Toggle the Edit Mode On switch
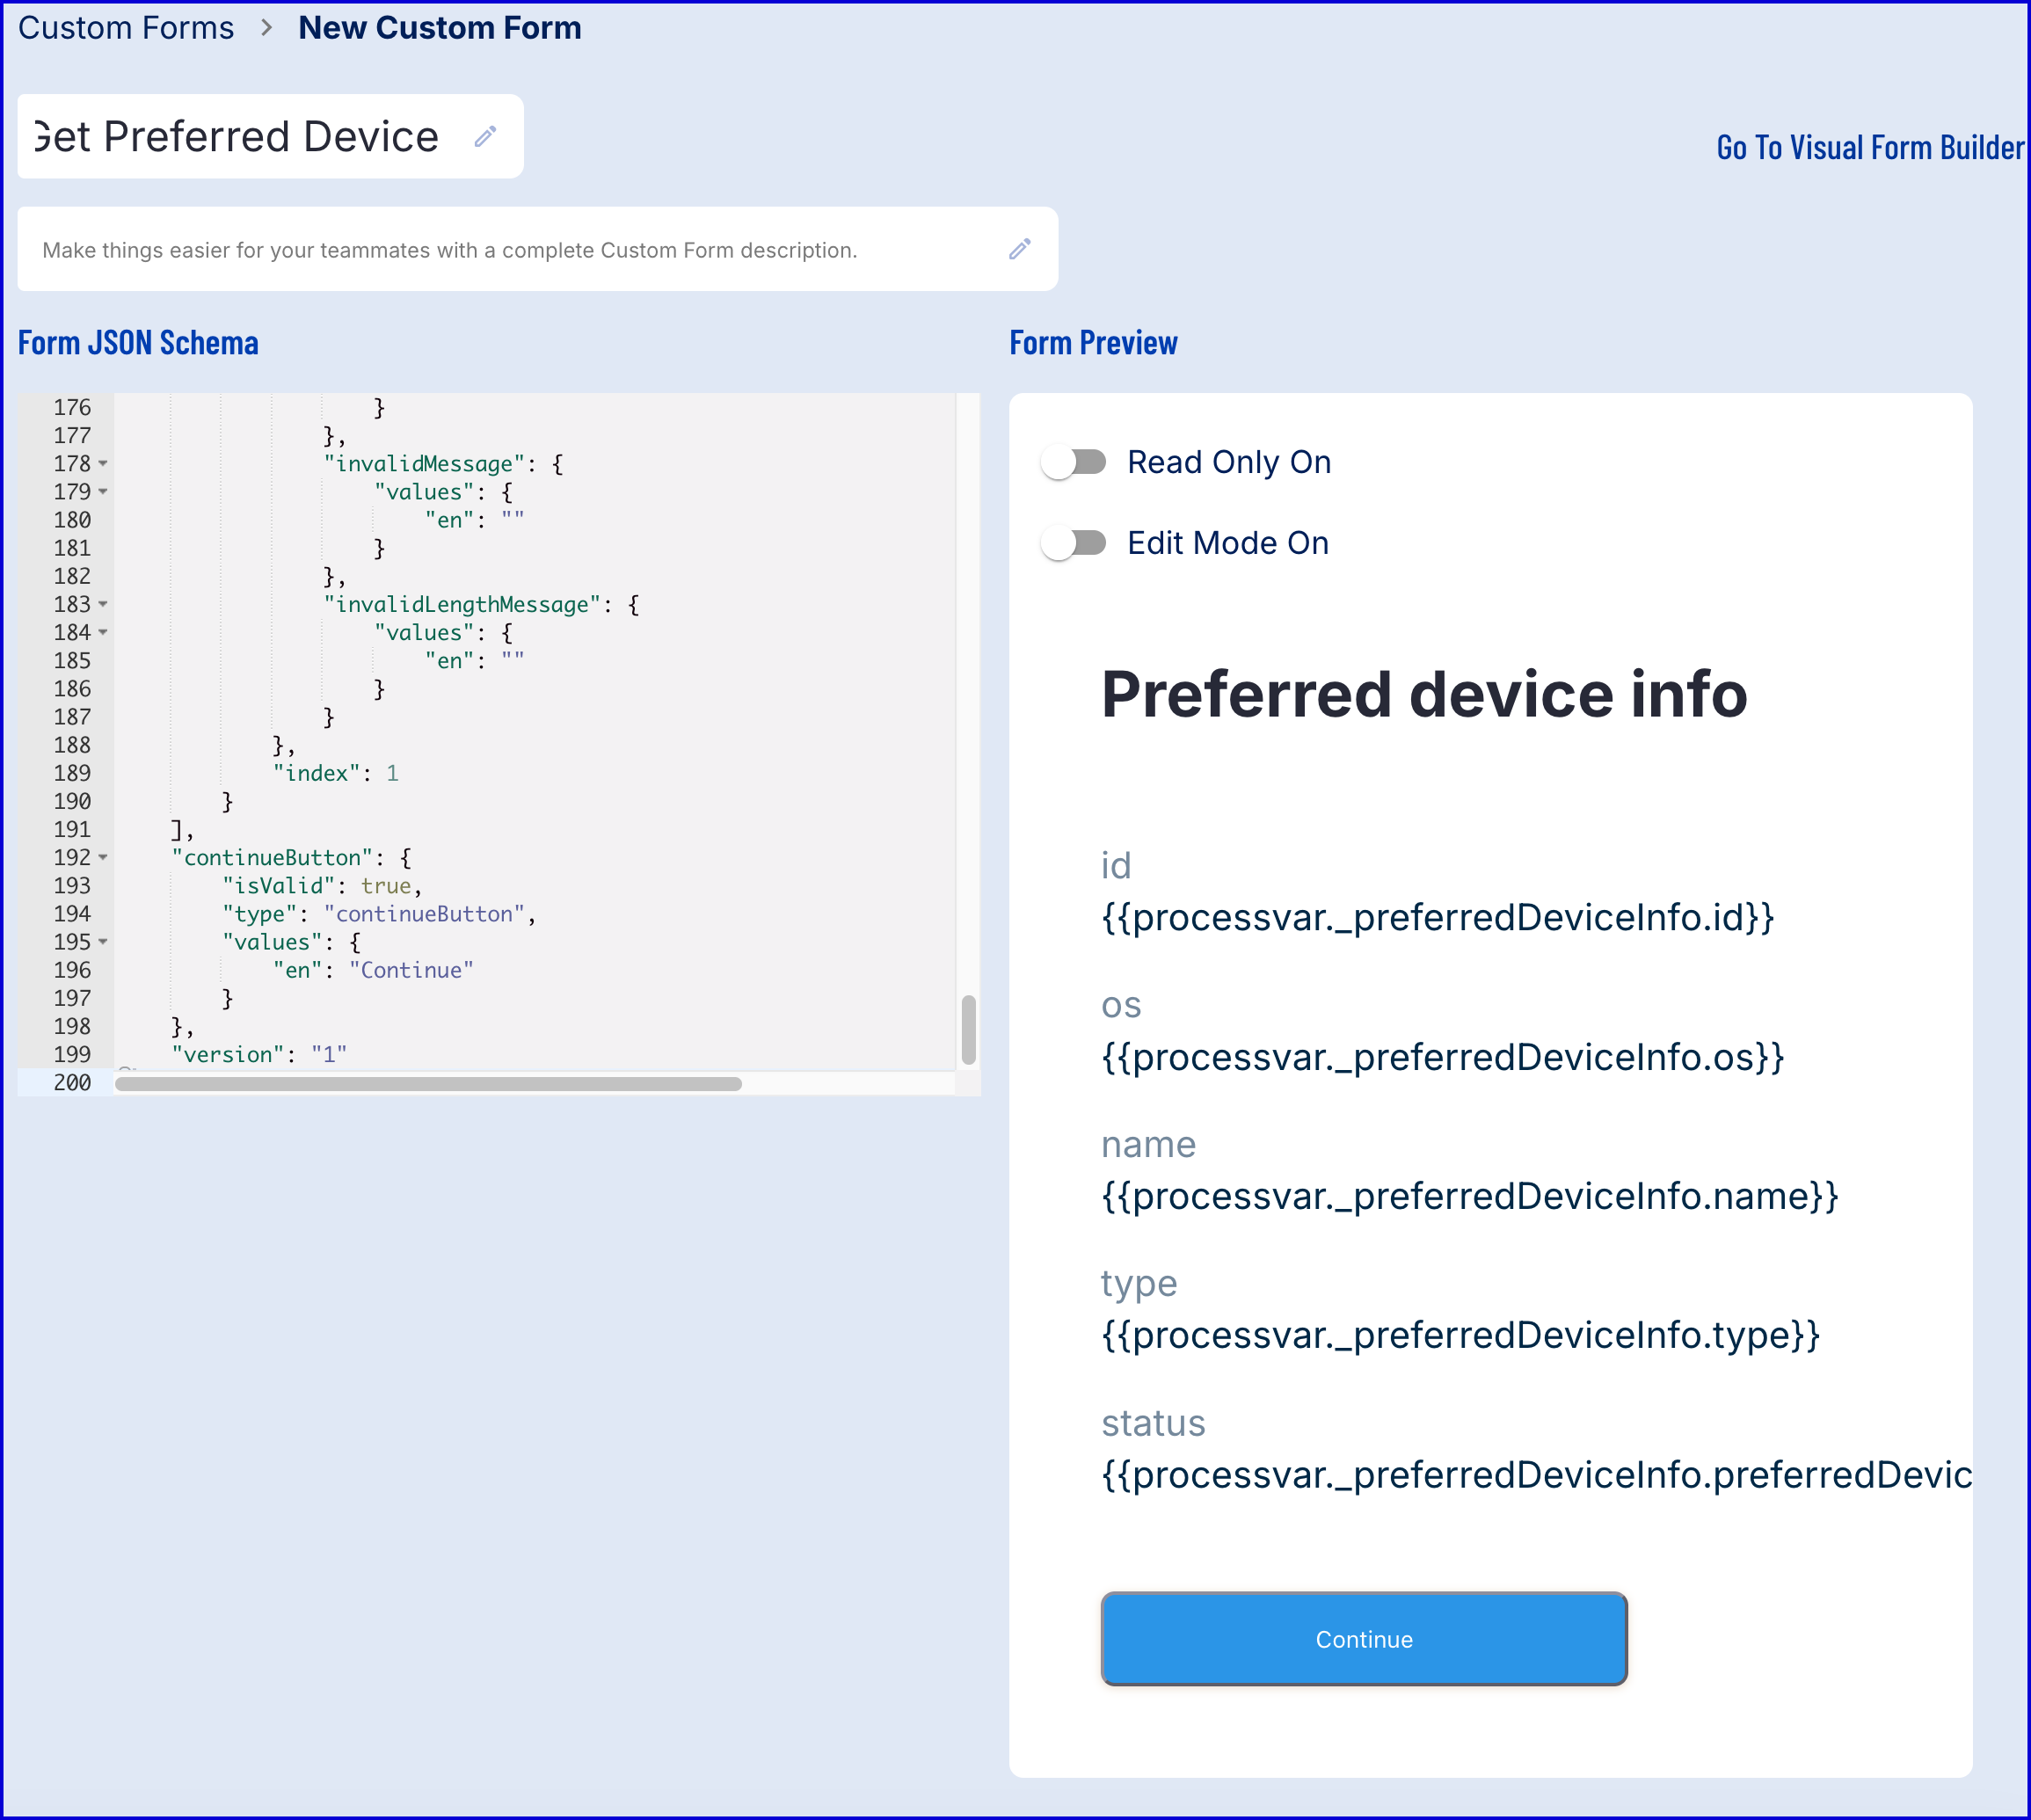This screenshot has width=2031, height=1820. (x=1073, y=543)
